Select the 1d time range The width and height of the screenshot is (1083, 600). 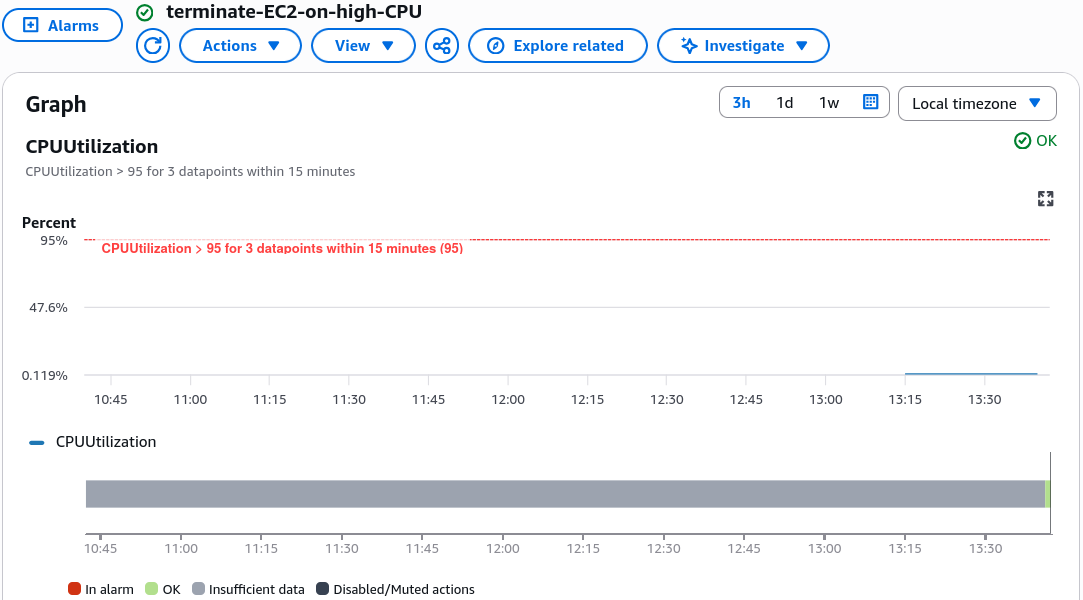(785, 103)
